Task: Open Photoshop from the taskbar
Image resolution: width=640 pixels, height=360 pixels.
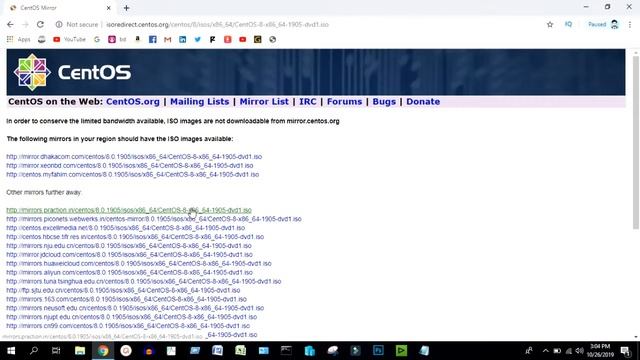Action: pyautogui.click(x=378, y=351)
